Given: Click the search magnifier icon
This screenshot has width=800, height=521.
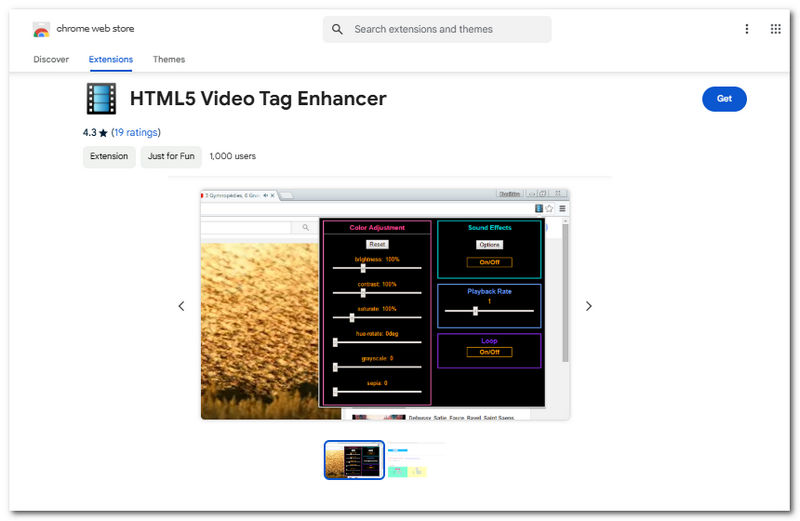Looking at the screenshot, I should click(x=338, y=29).
